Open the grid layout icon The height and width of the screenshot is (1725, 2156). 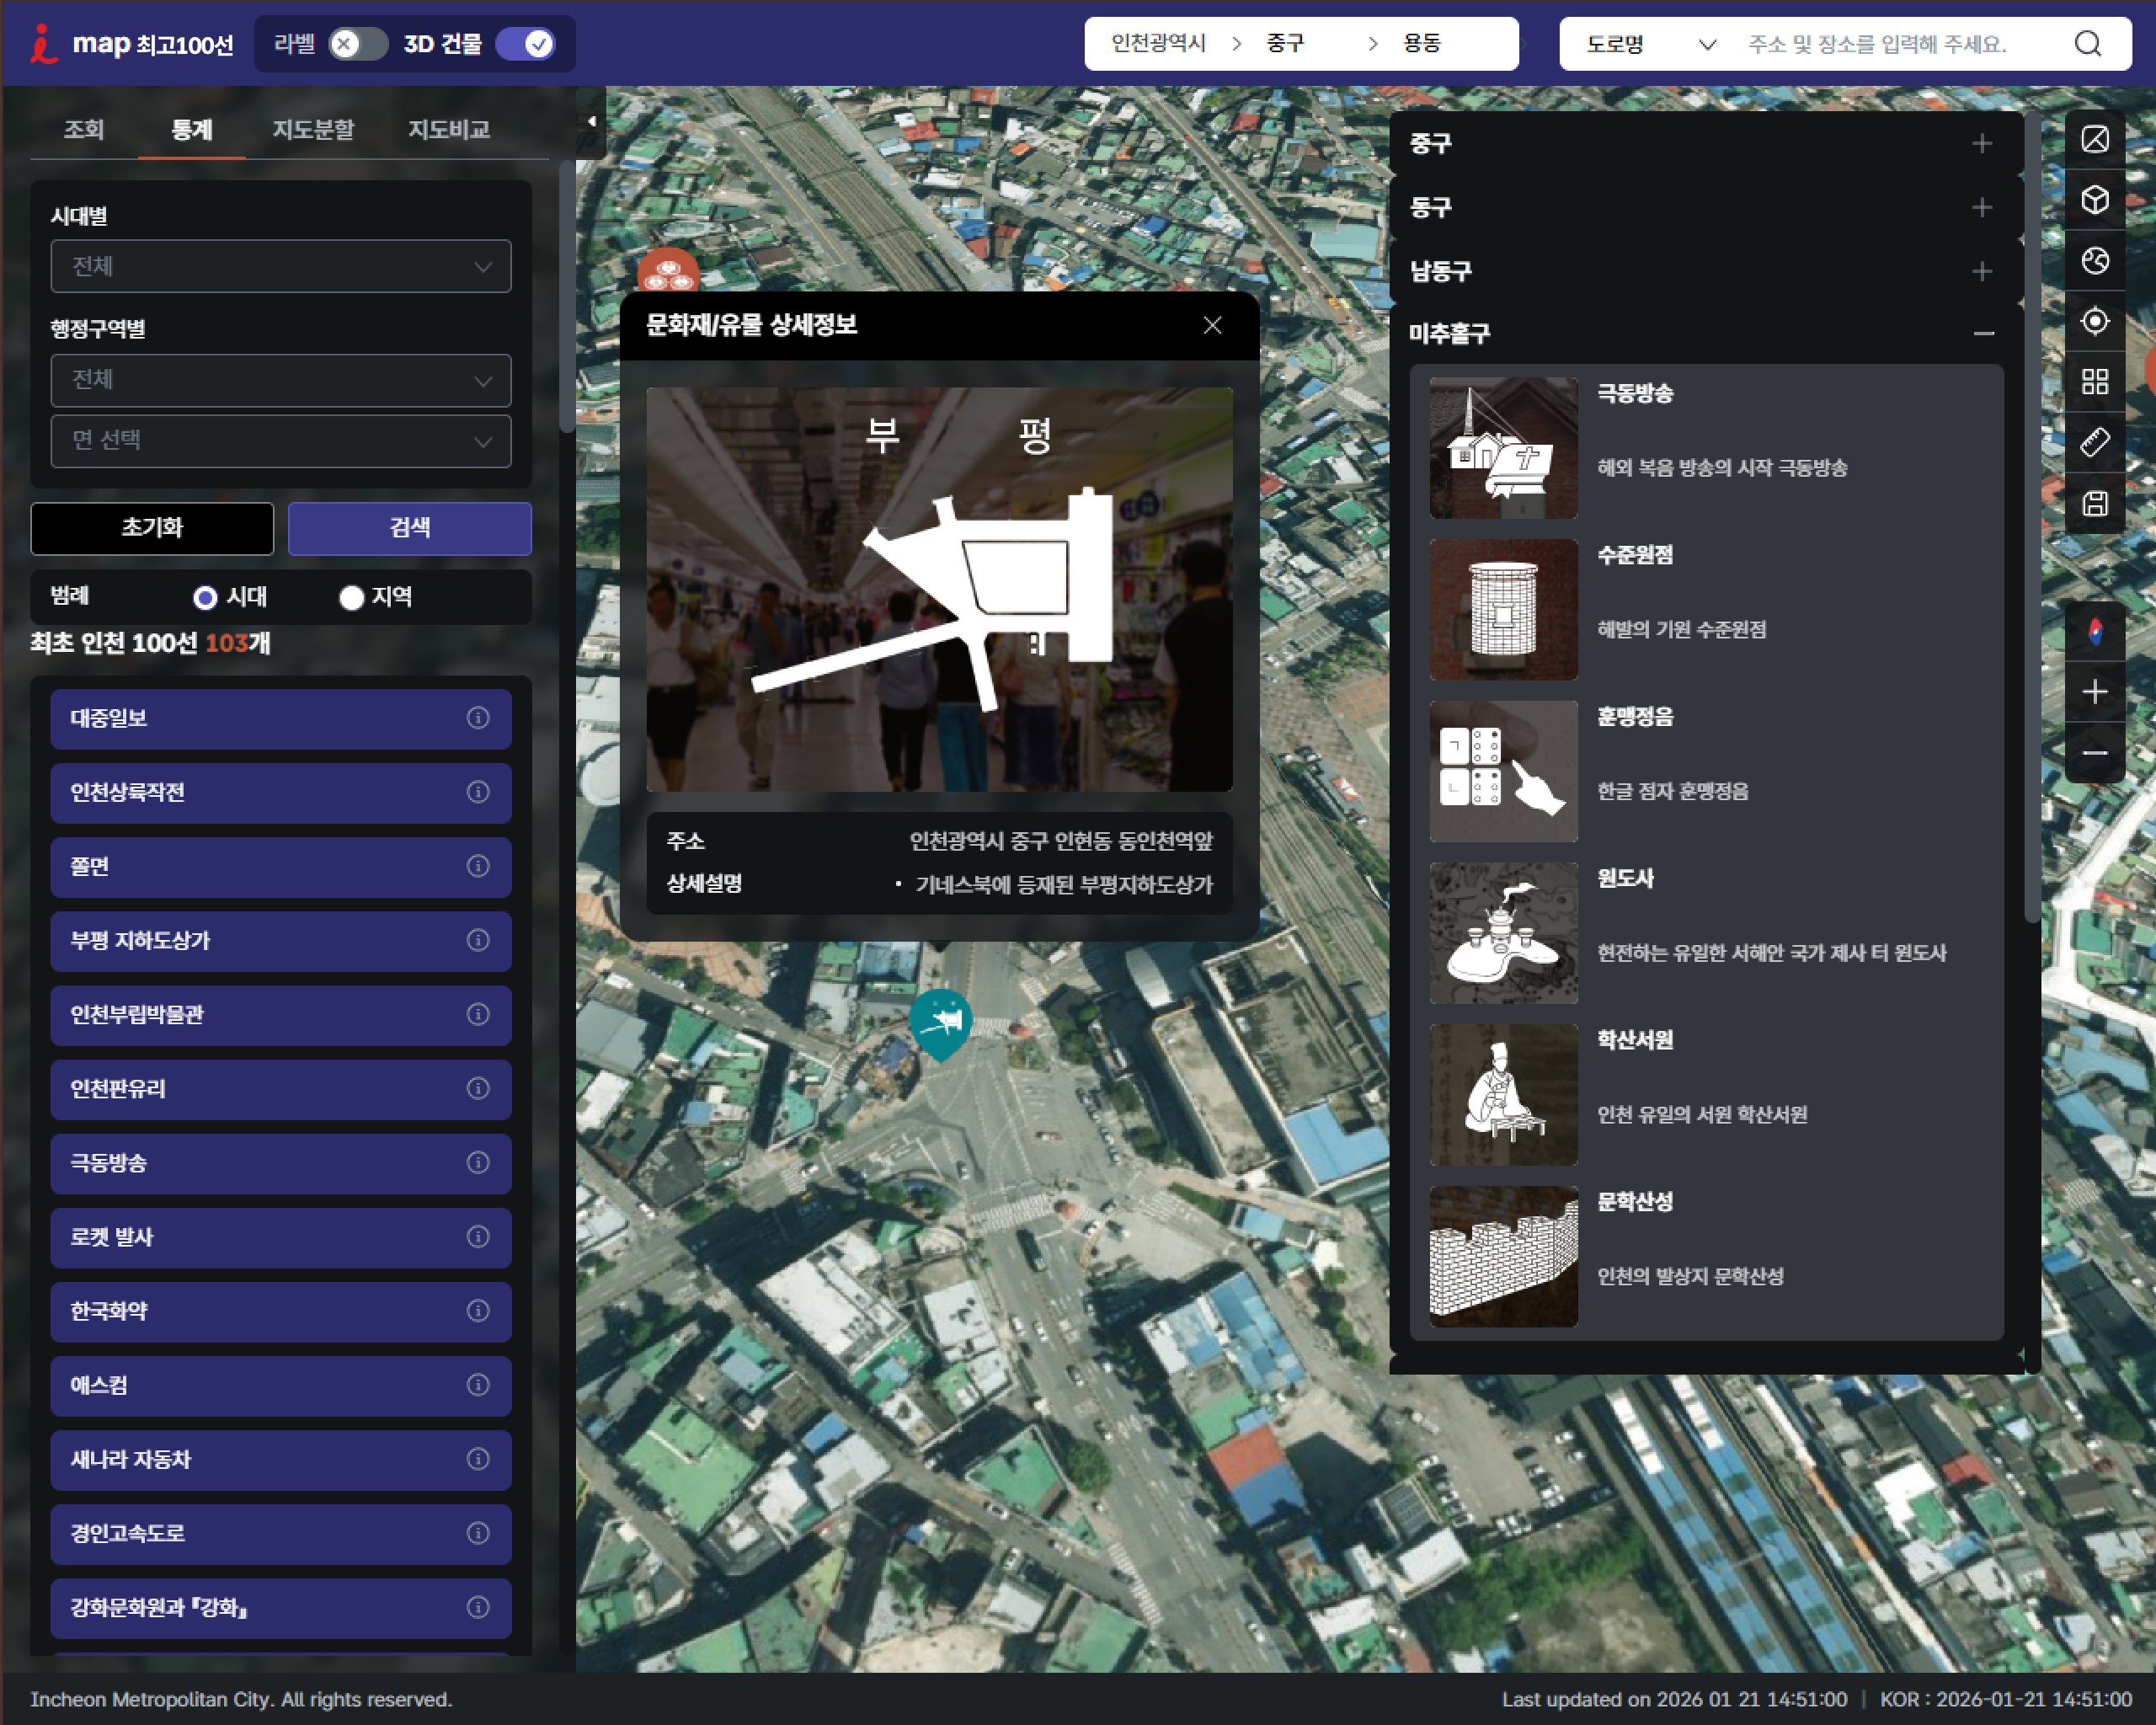2094,381
